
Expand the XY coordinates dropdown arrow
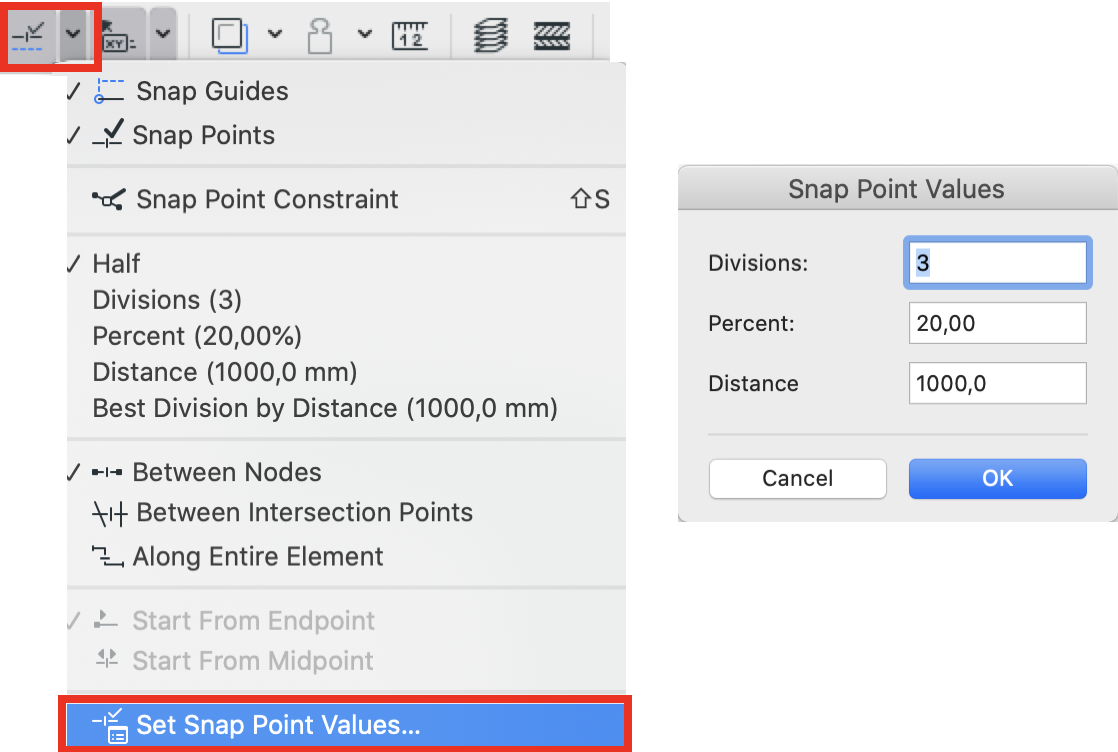pyautogui.click(x=163, y=34)
